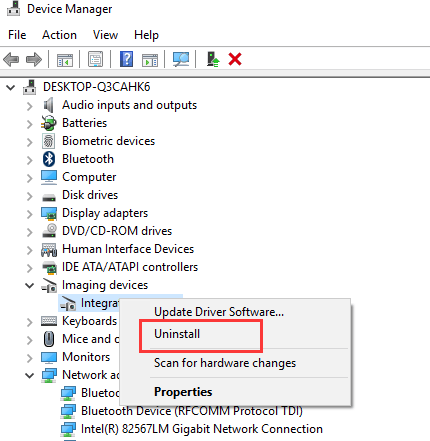Expand the Audio inputs and outputs node

tap(30, 106)
